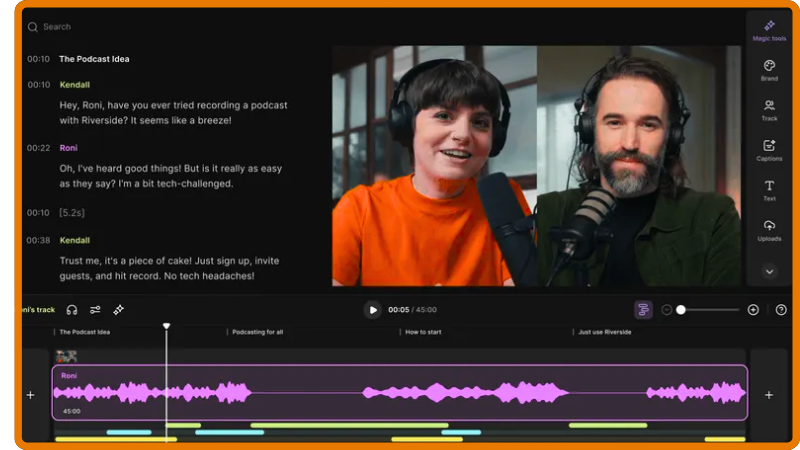Screen dimensions: 800x450
Task: Add clip with plus at timeline right
Action: coord(769,395)
